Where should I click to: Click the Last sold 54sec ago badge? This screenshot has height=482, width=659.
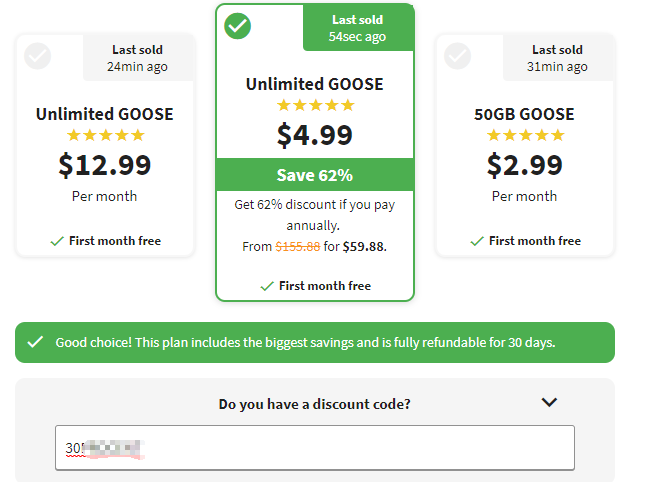pos(358,28)
